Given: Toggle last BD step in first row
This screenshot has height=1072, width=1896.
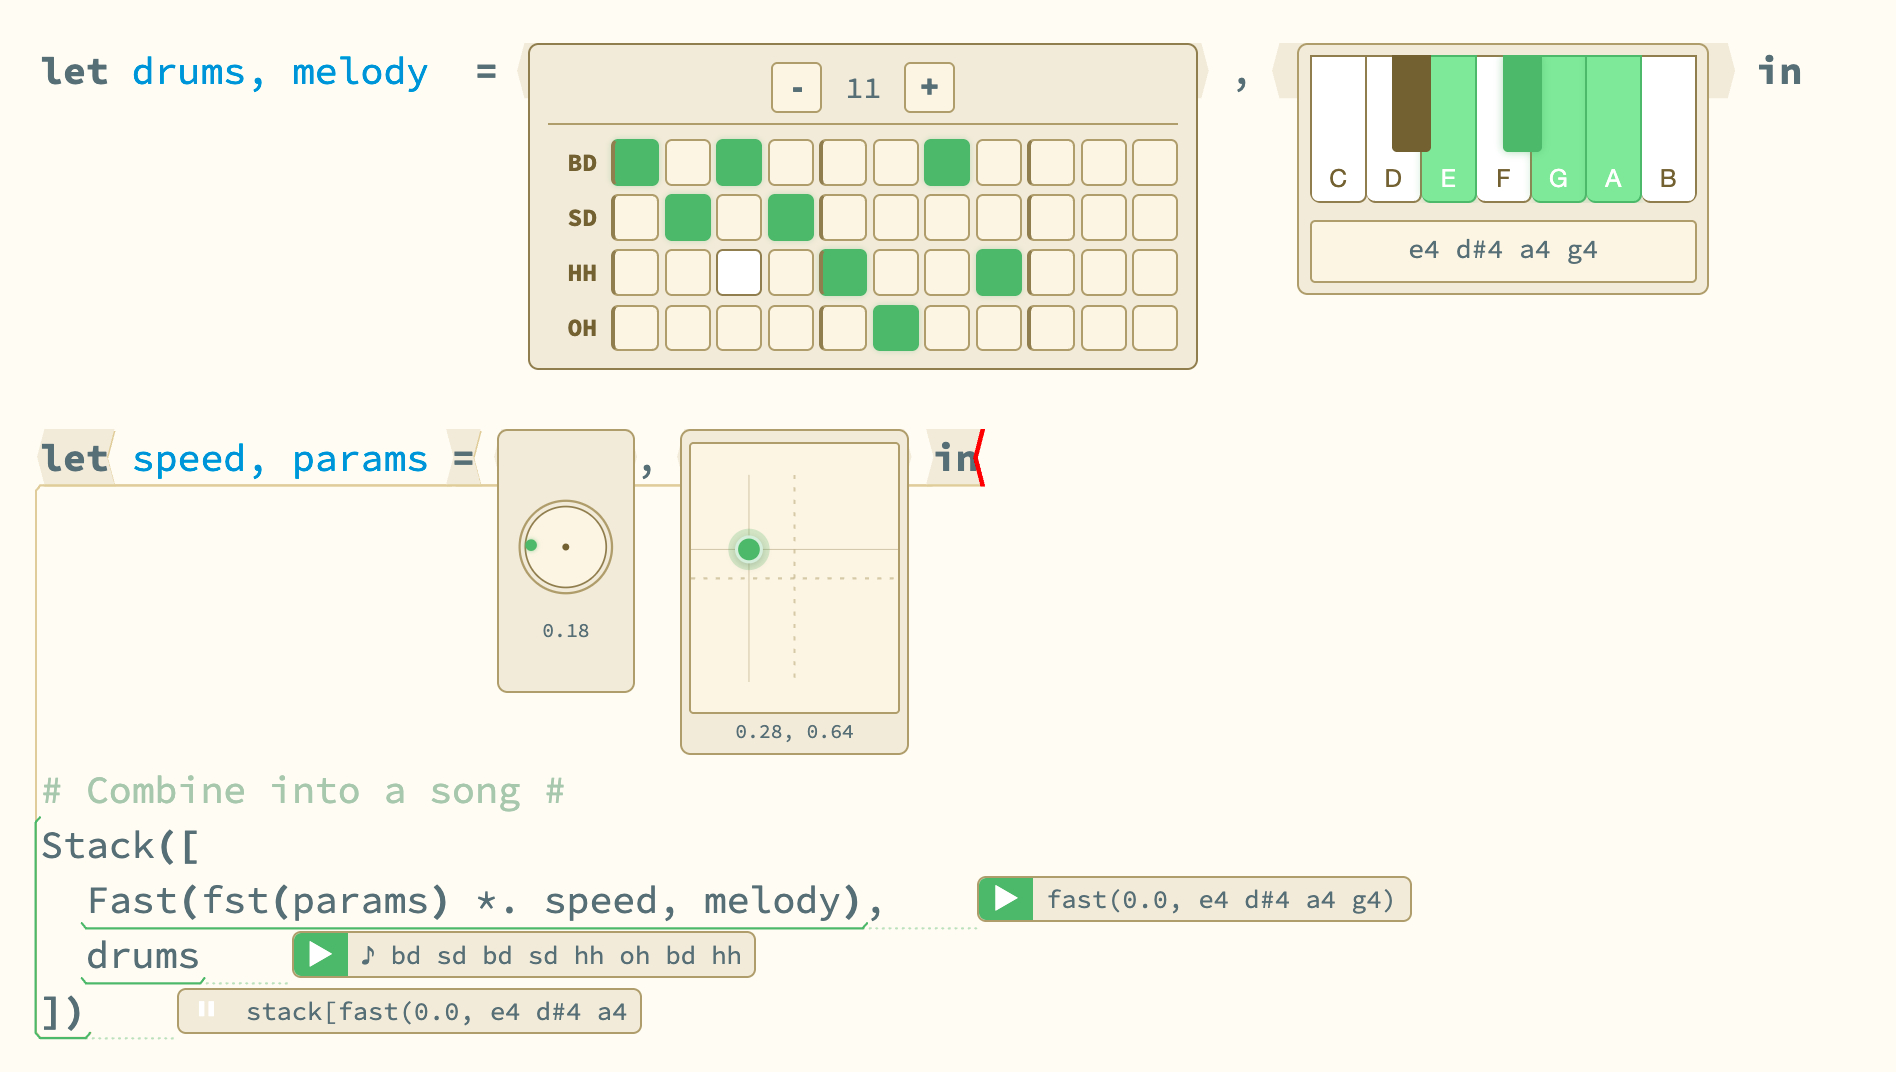Looking at the screenshot, I should pyautogui.click(x=1155, y=163).
